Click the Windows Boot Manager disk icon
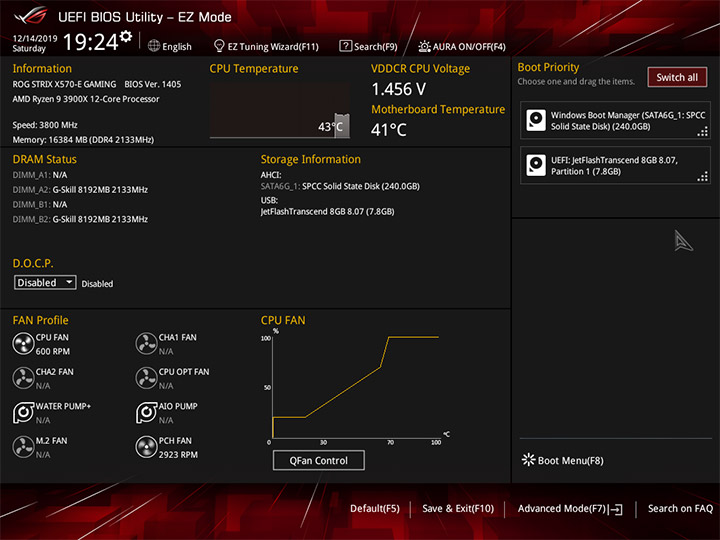720x540 pixels. pos(536,120)
